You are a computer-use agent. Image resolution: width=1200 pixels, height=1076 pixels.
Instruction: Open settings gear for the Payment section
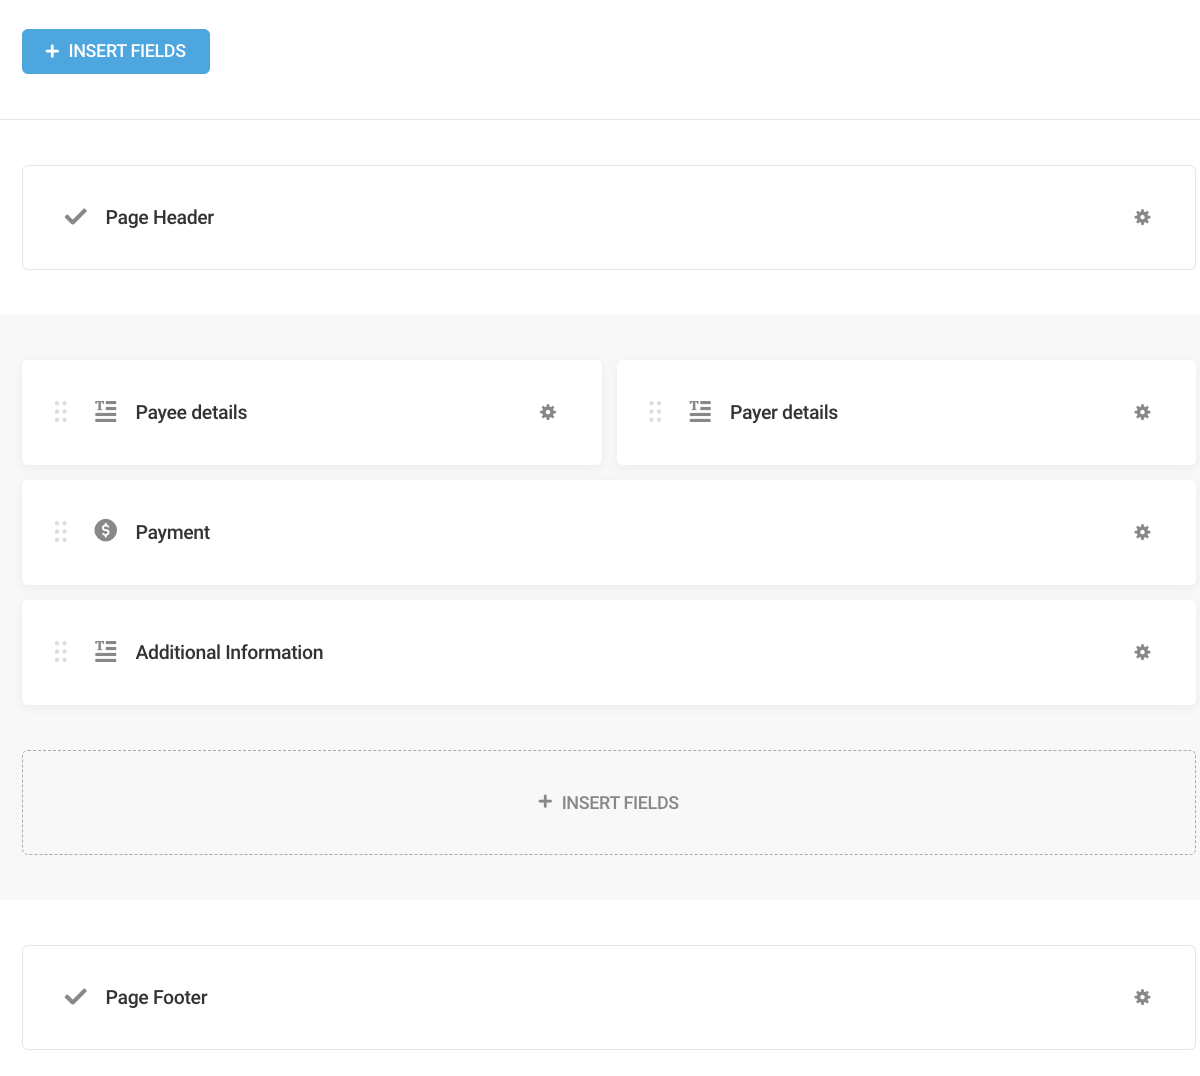[x=1142, y=532]
